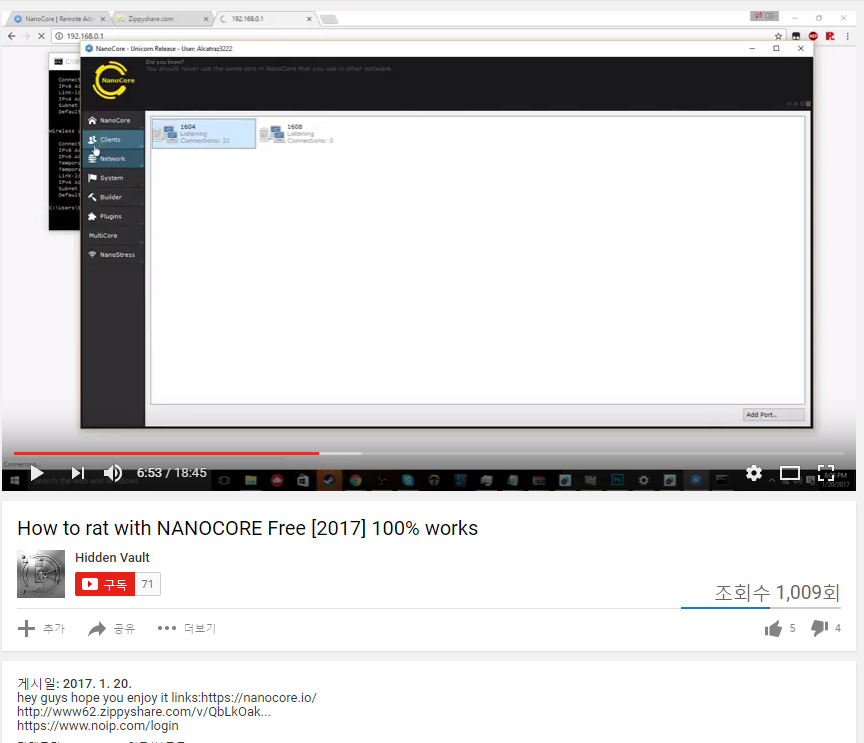864x743 pixels.
Task: Go back with browser back arrow
Action: 12,36
